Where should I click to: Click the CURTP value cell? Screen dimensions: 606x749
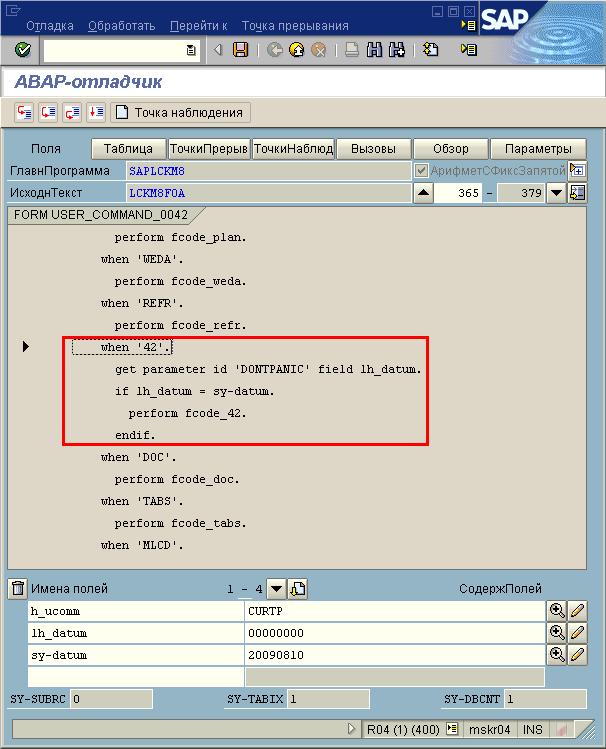coord(394,611)
